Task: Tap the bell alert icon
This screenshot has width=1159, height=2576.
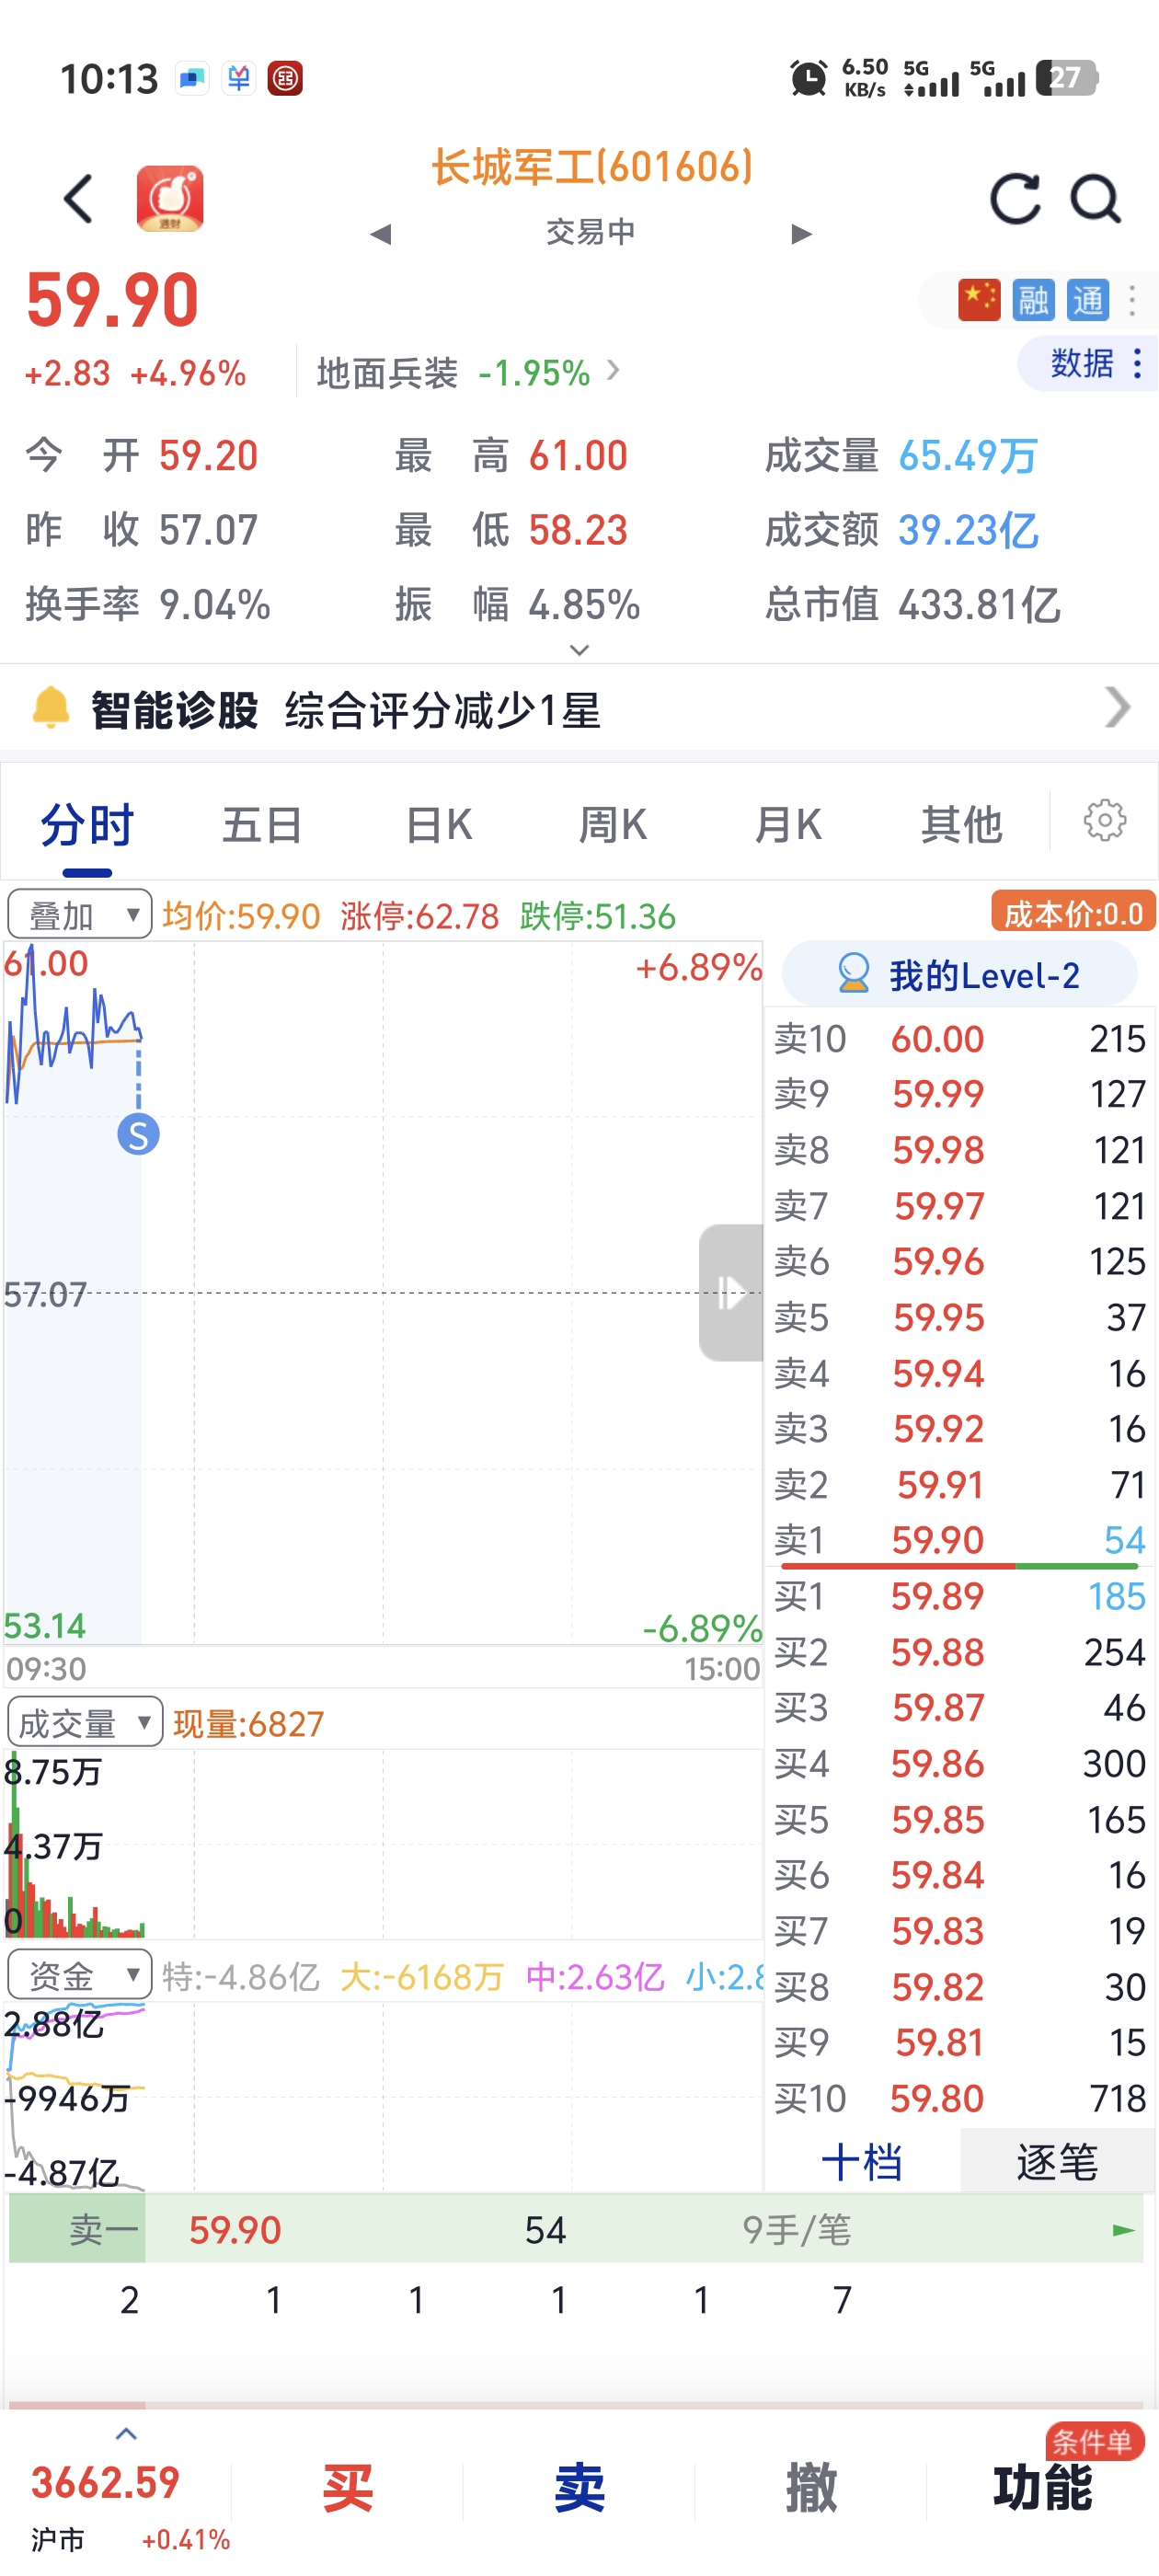Action: click(x=51, y=708)
